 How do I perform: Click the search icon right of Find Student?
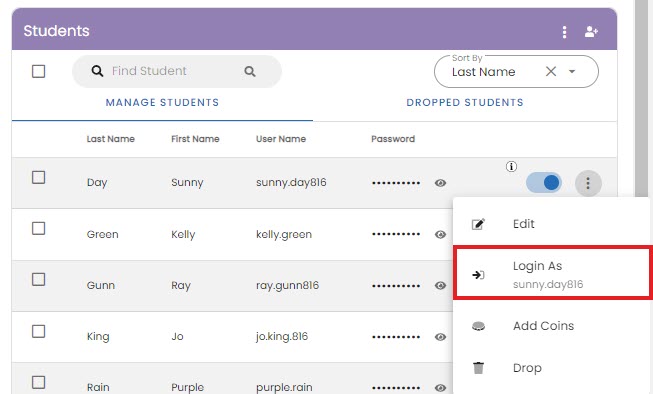(250, 71)
